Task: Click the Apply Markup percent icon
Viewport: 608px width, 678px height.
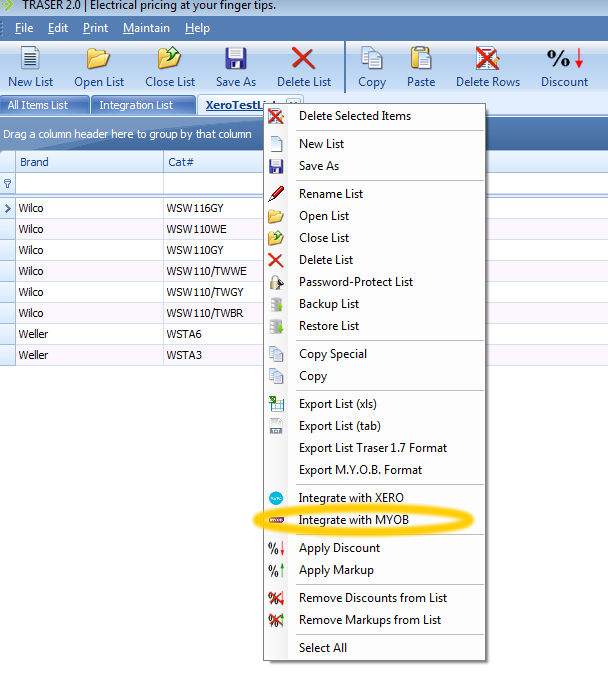Action: click(276, 570)
